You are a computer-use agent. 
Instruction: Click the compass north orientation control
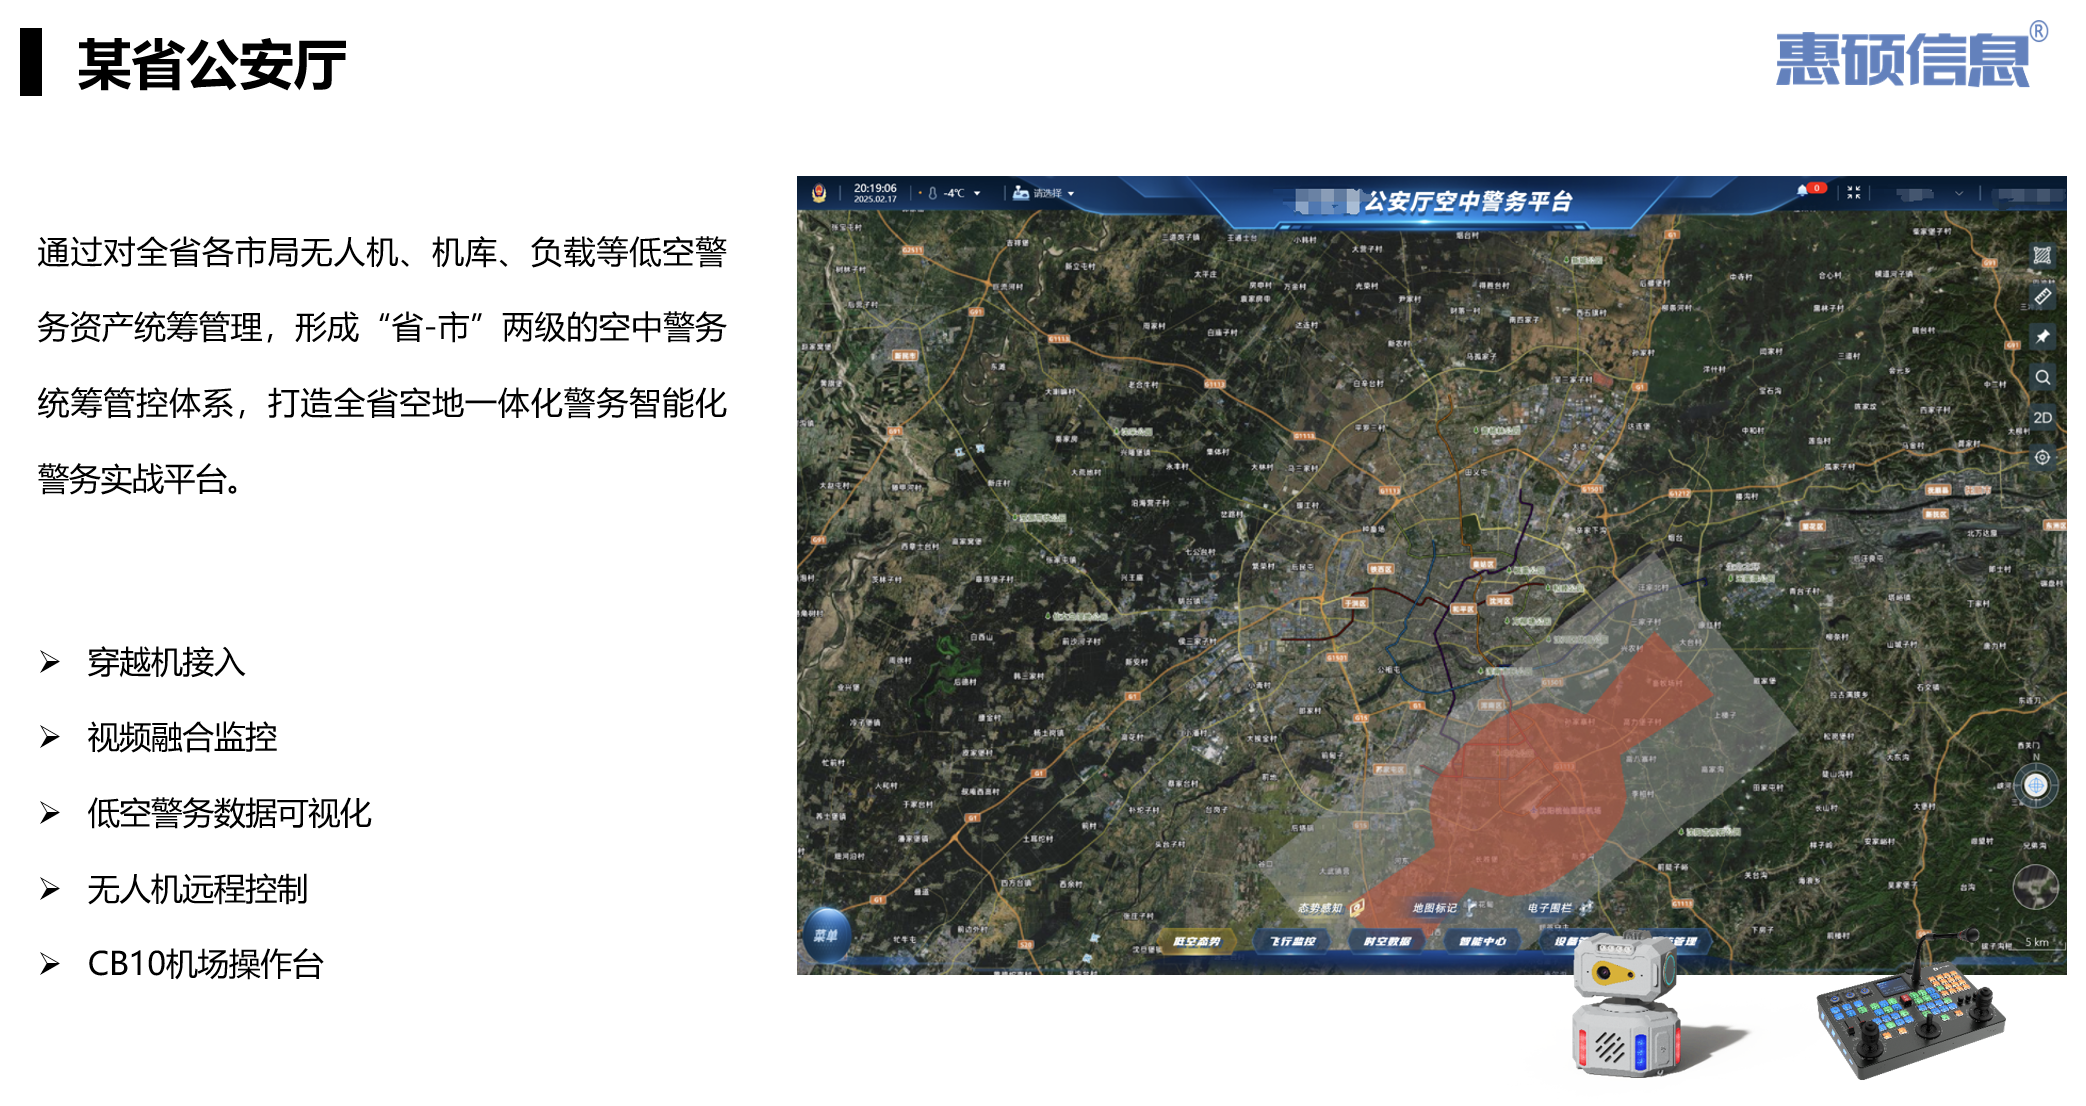2036,785
